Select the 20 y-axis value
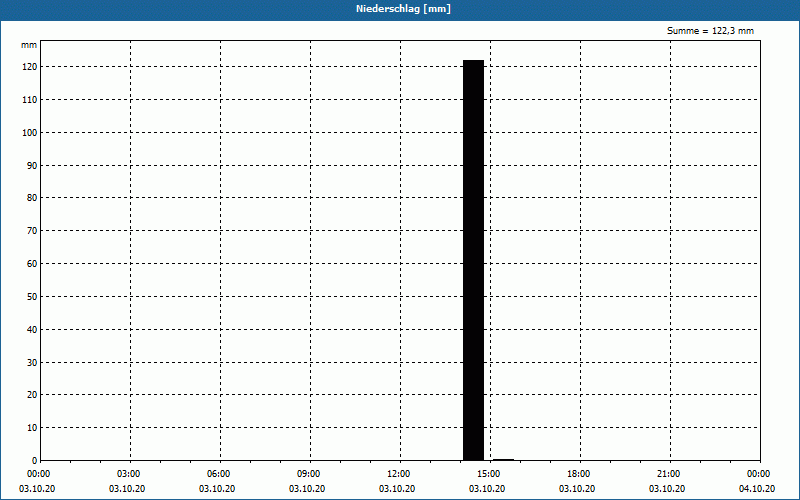This screenshot has width=800, height=500. 32,395
